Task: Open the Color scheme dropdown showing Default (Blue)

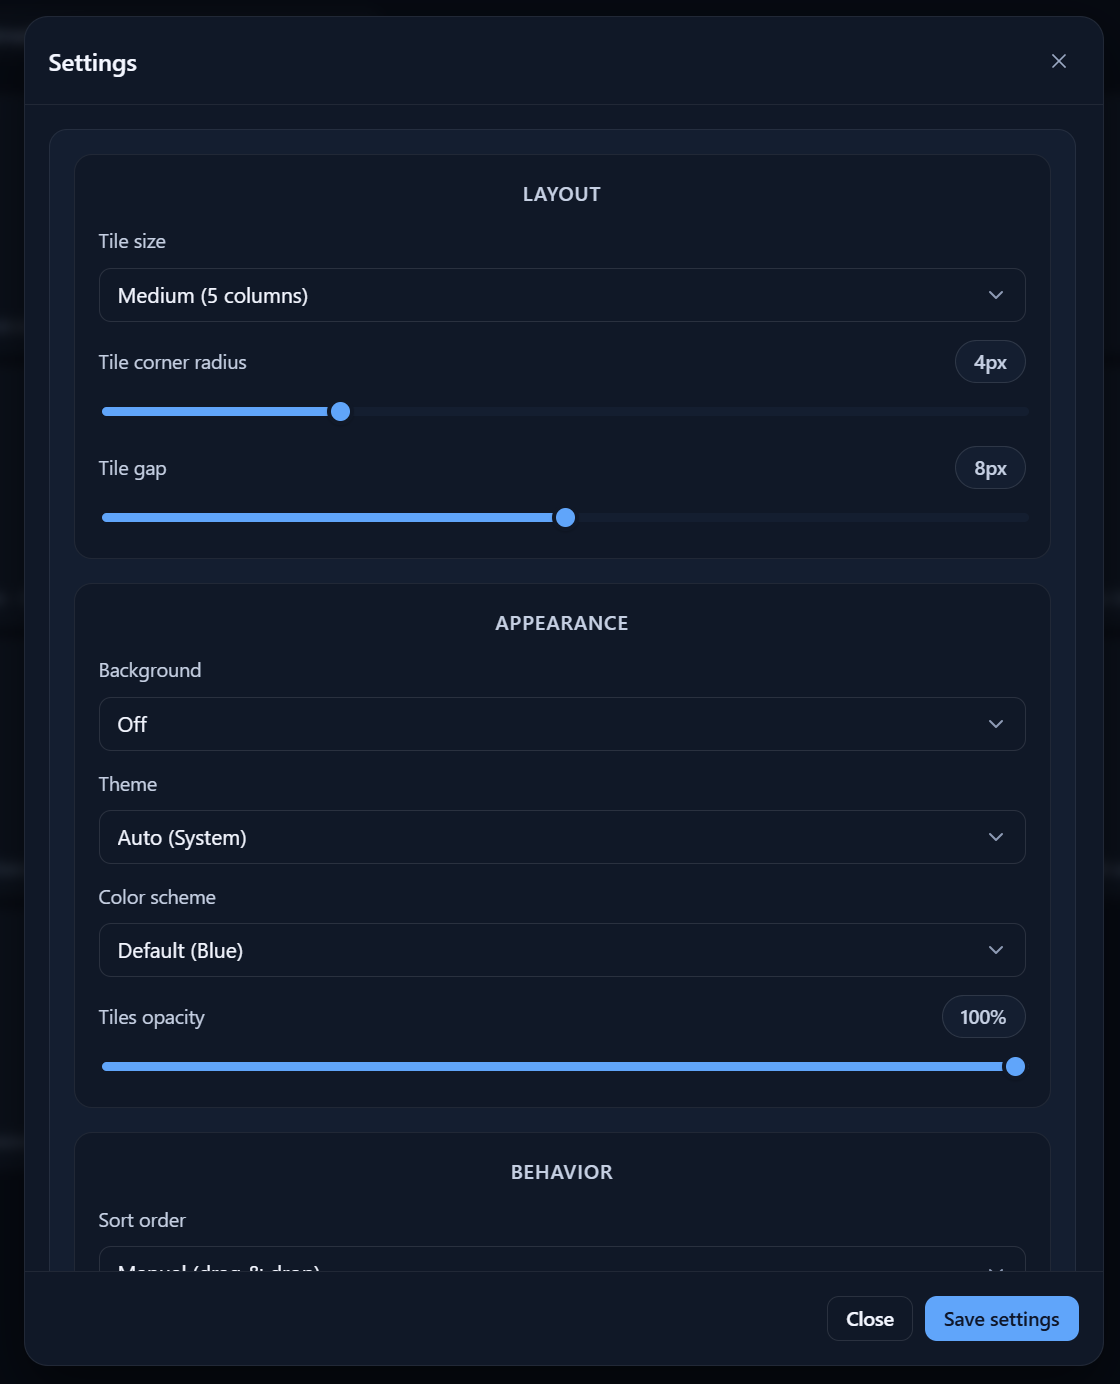Action: [562, 950]
